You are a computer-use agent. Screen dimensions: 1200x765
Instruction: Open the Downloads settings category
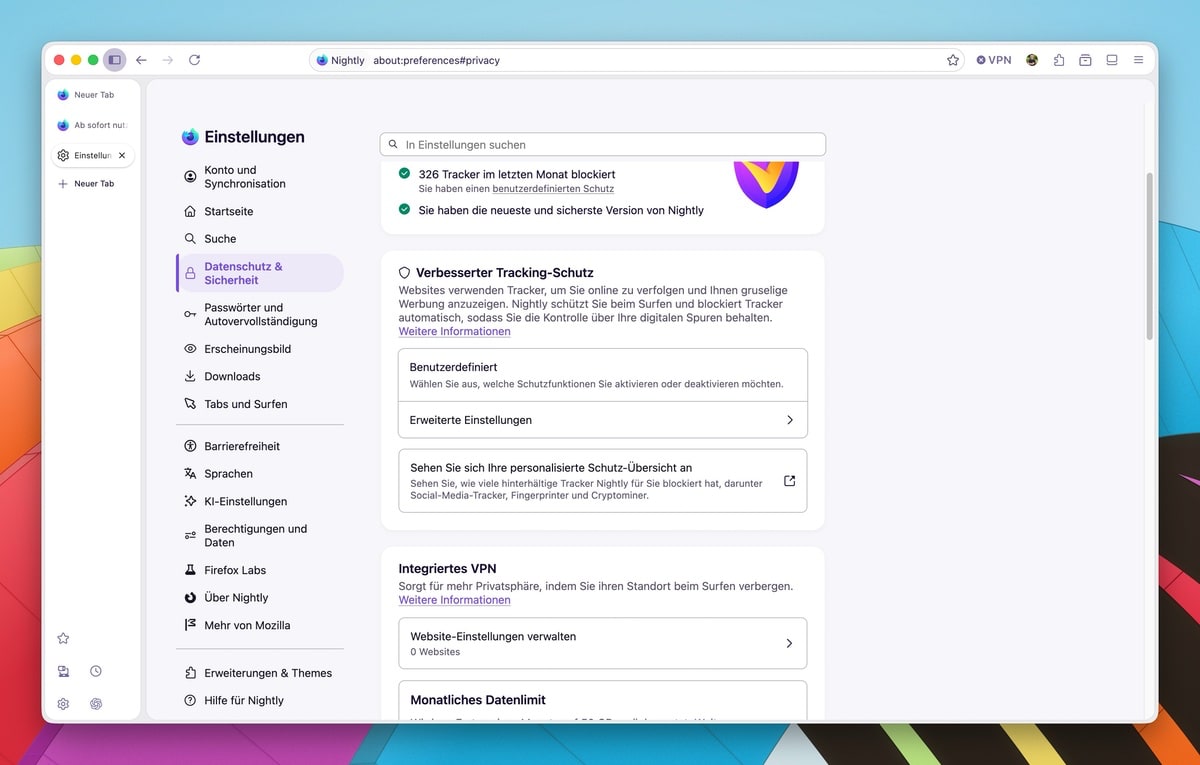(260, 376)
